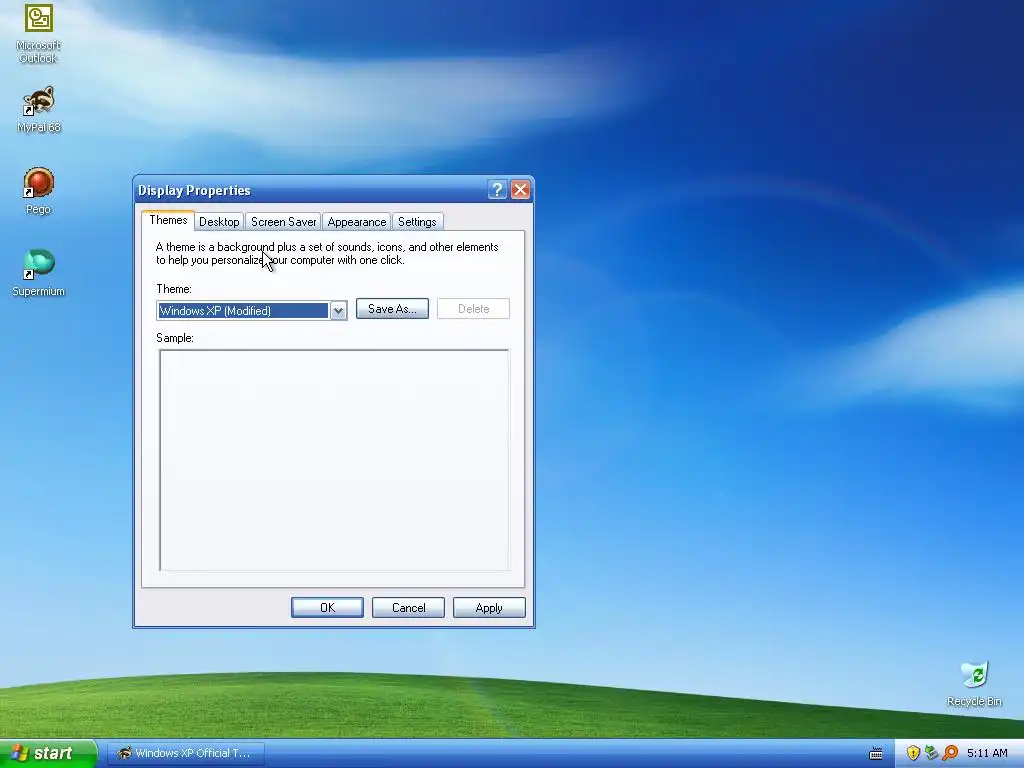
Task: Click the Save As... button
Action: [x=392, y=309]
